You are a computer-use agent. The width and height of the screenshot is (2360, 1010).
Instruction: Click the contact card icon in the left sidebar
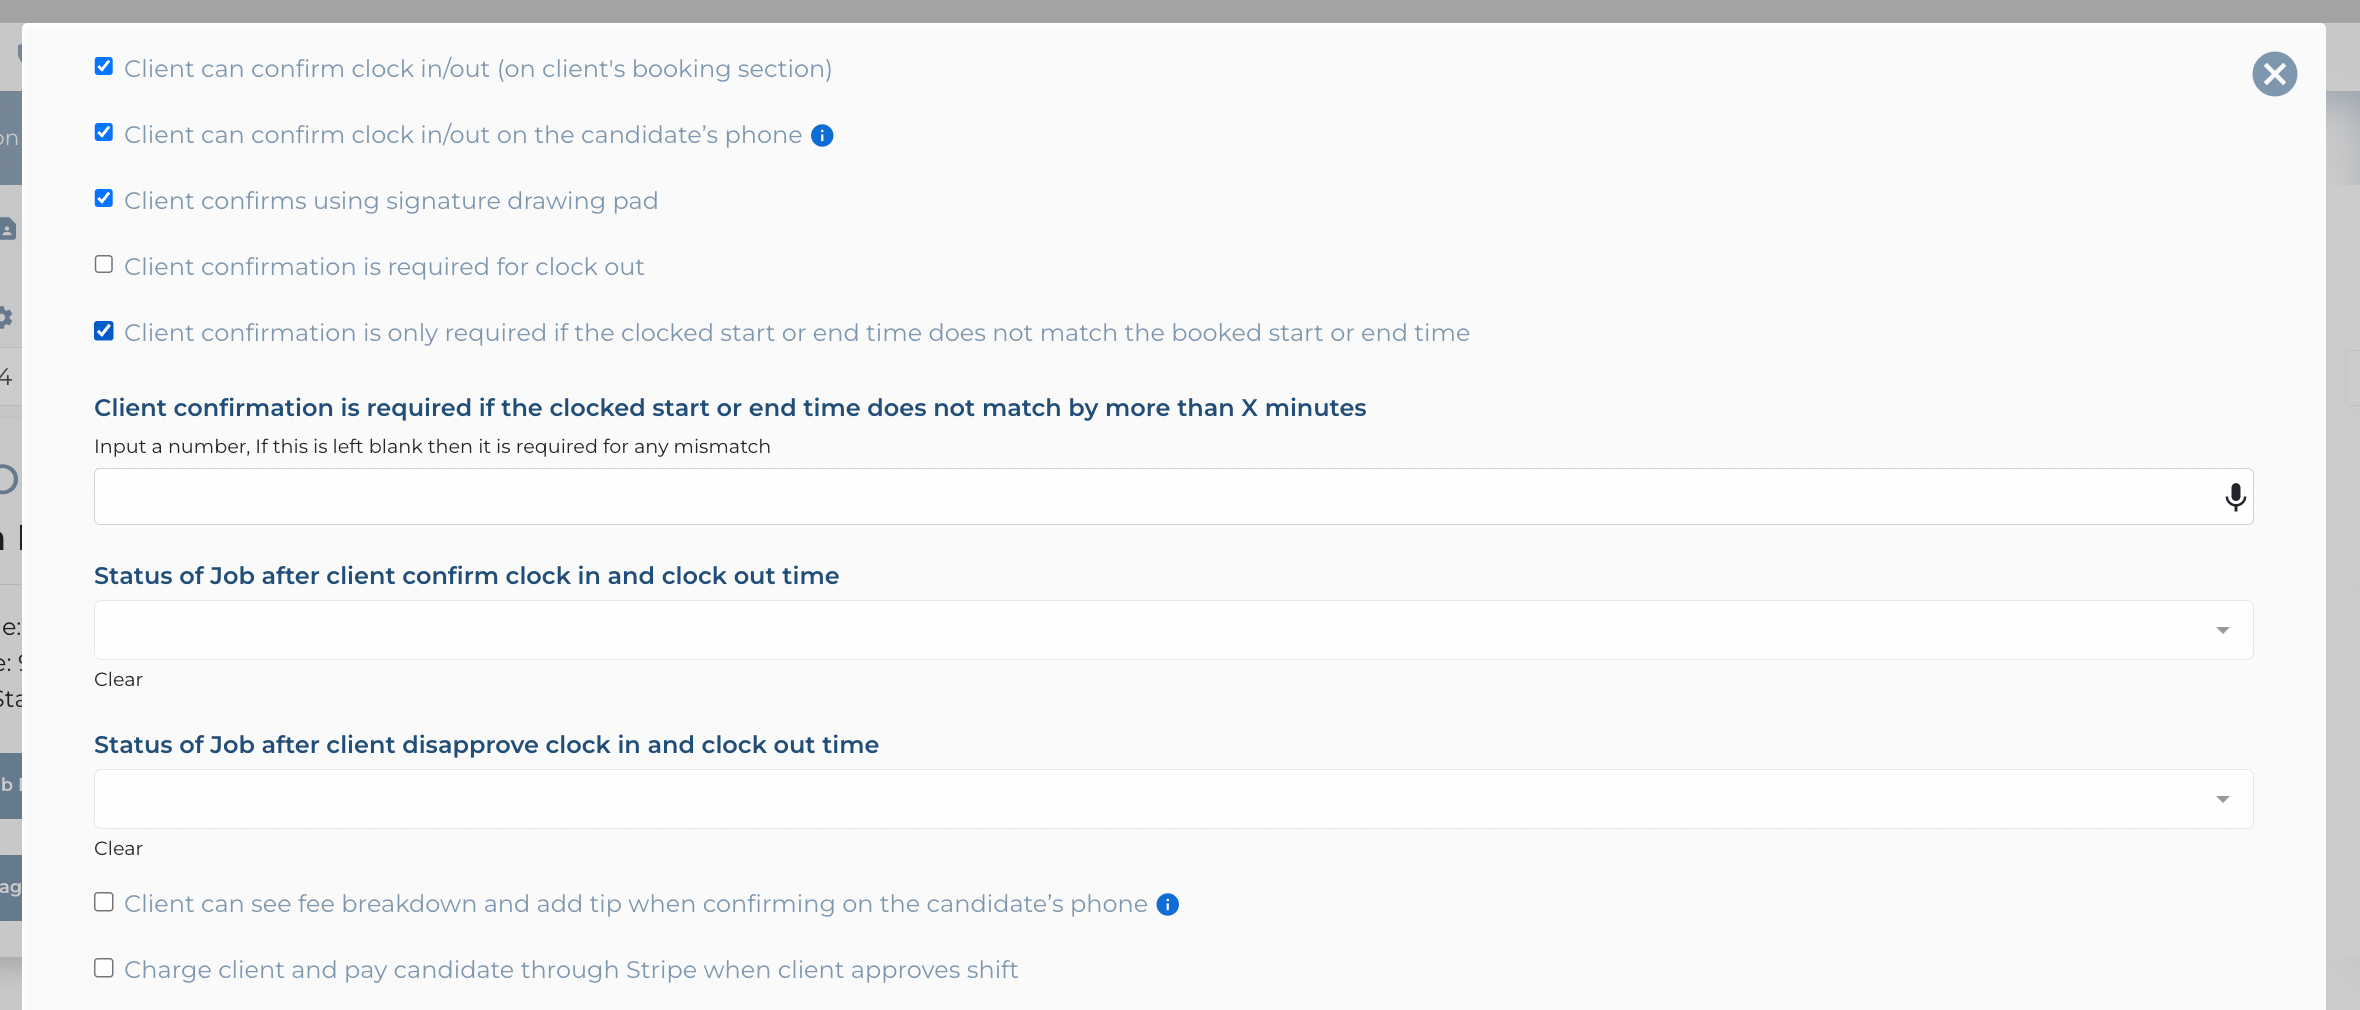coord(8,229)
